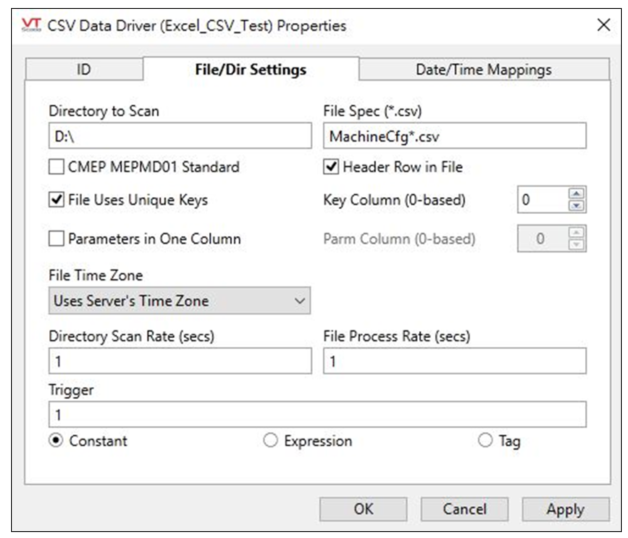Image resolution: width=628 pixels, height=538 pixels.
Task: Uncheck Header Row in File
Action: (x=331, y=167)
